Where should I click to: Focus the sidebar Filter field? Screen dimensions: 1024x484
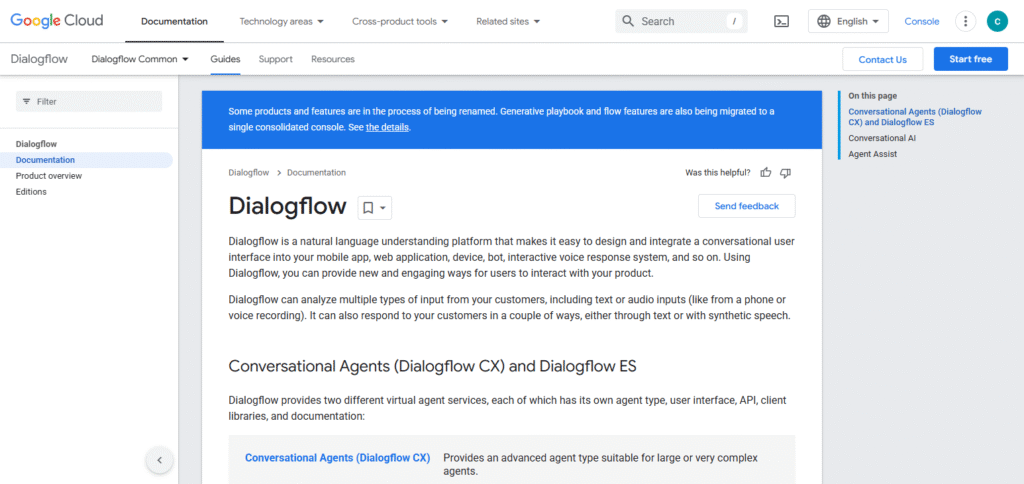click(89, 101)
